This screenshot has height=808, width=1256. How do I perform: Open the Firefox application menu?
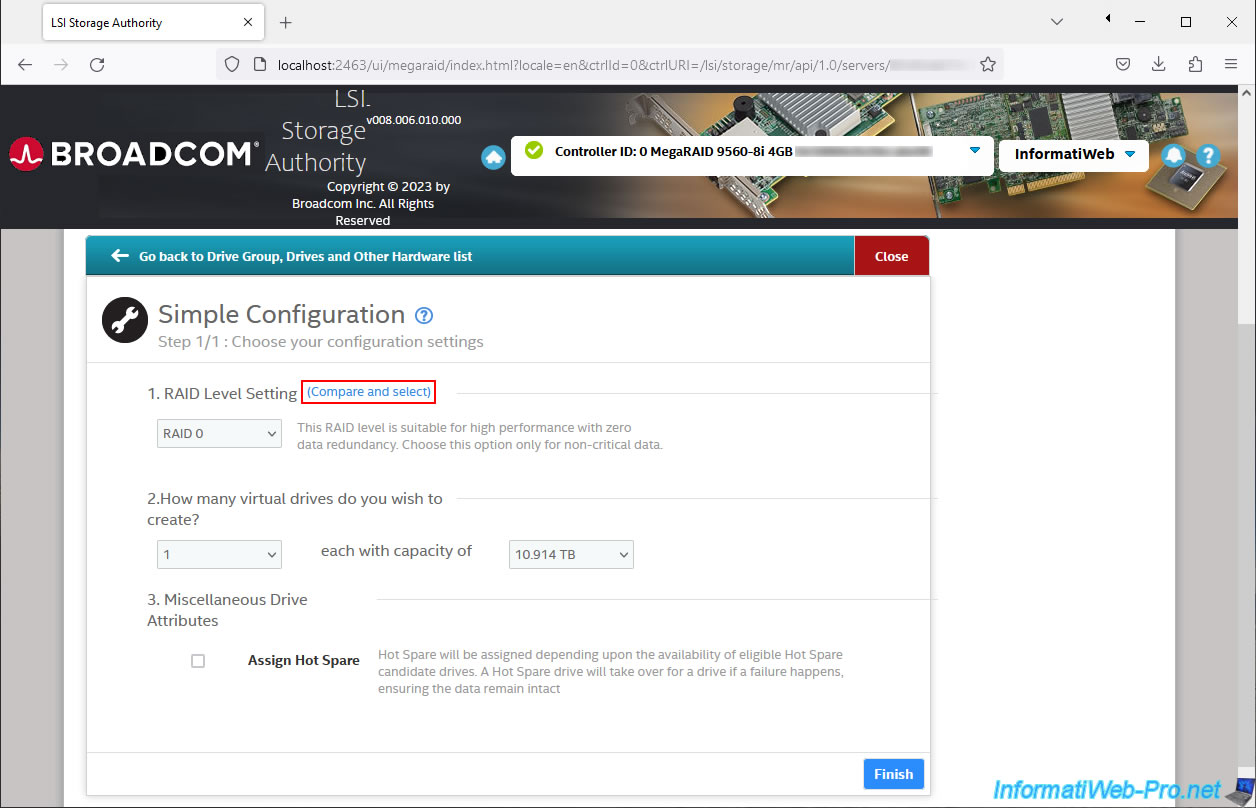(x=1231, y=64)
